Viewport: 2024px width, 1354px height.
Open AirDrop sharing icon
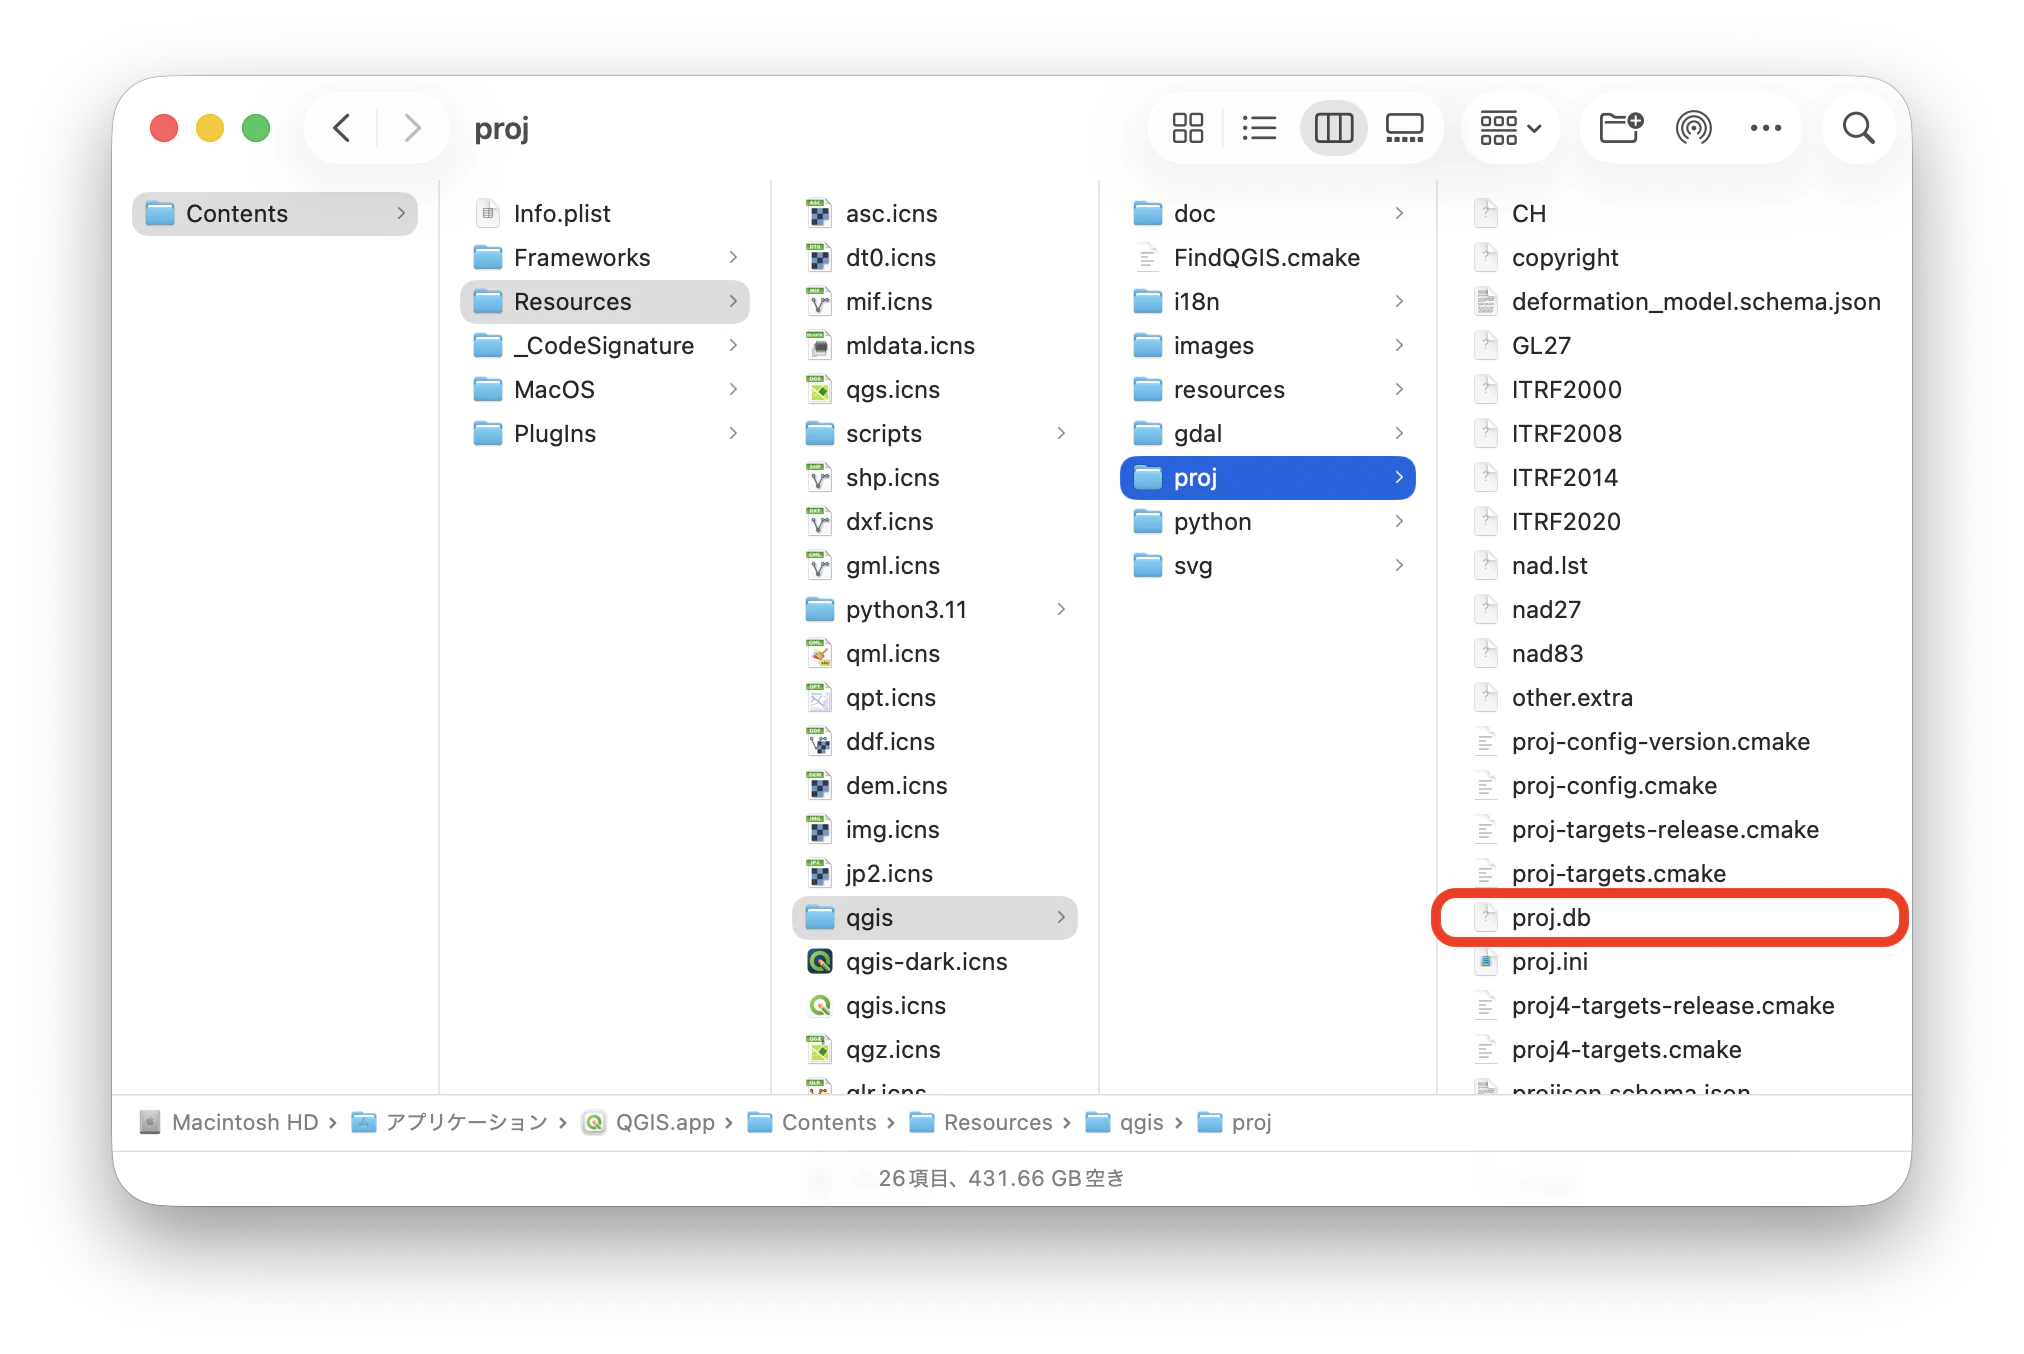(x=1694, y=128)
